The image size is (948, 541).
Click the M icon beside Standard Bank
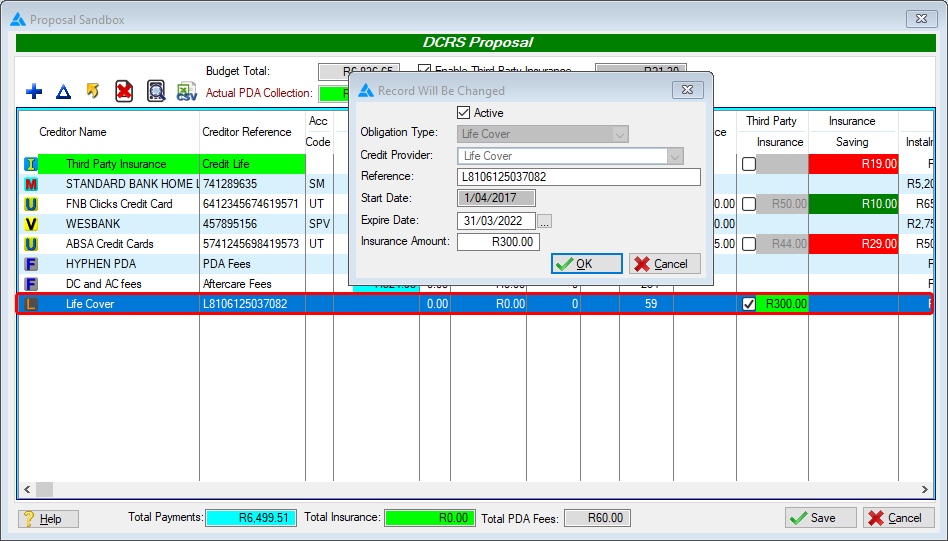pos(31,184)
